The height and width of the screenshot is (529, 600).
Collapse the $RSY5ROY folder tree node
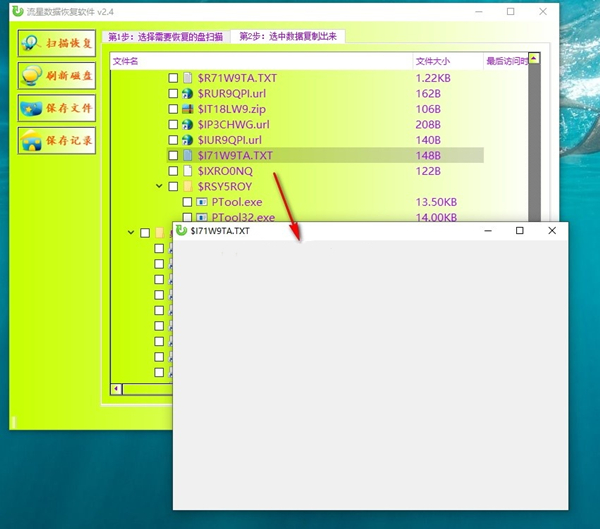point(159,186)
